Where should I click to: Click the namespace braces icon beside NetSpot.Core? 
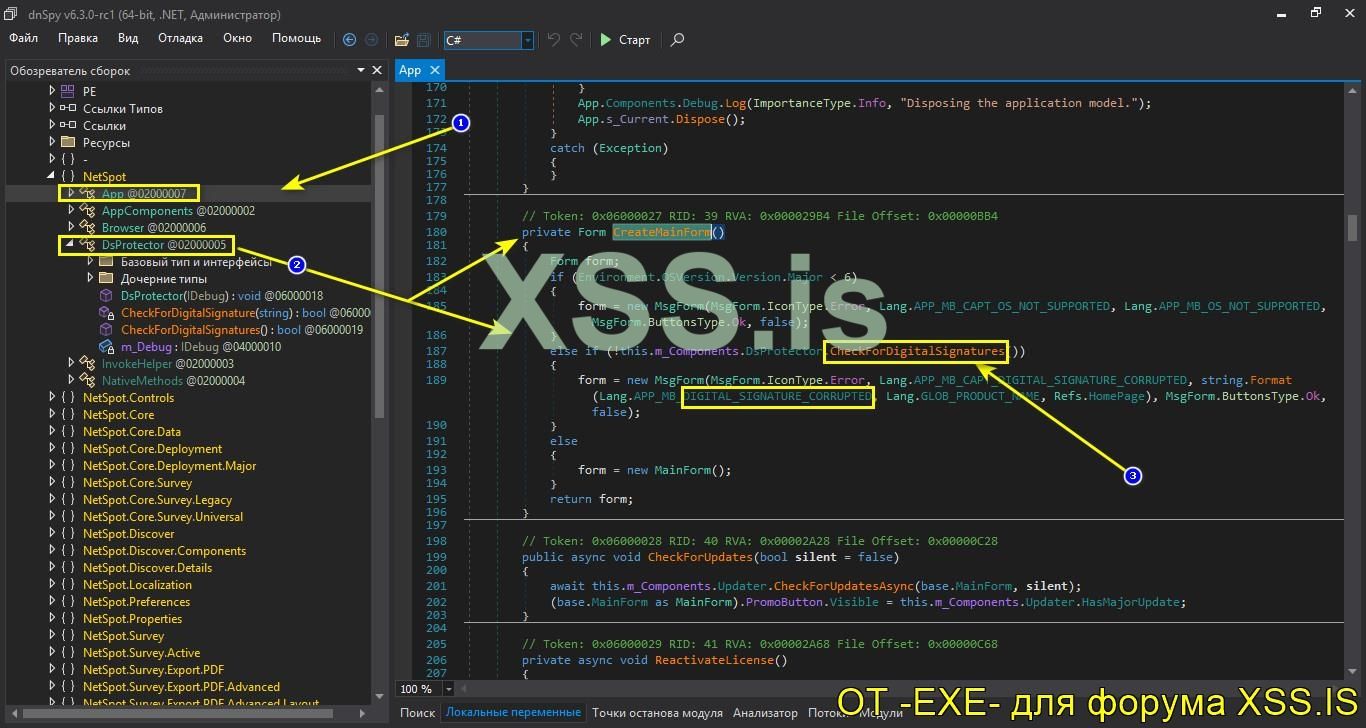click(x=68, y=415)
